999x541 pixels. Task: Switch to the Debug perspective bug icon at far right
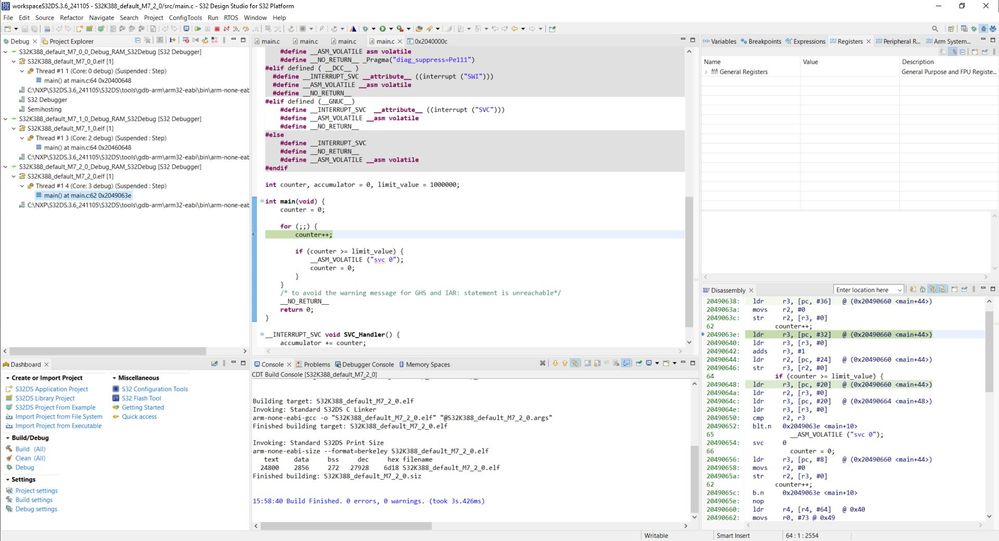point(993,29)
